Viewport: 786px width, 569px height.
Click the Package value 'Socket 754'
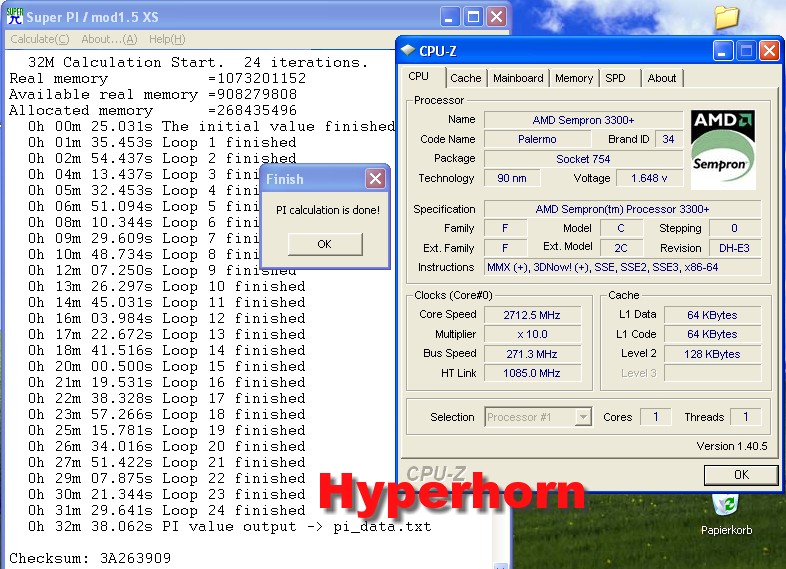(583, 159)
